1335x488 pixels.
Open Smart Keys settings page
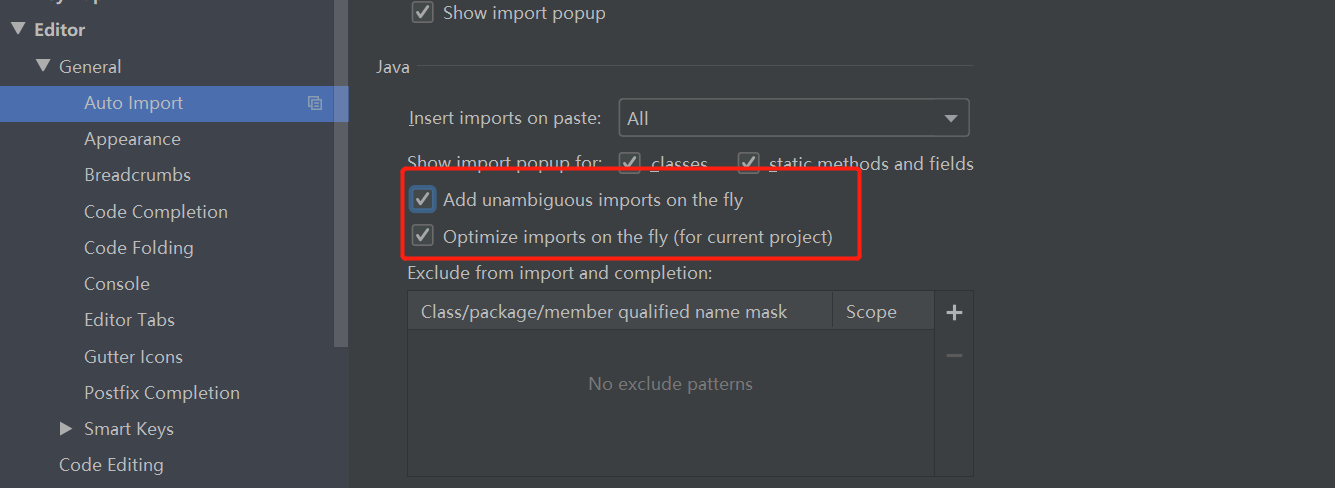[129, 428]
